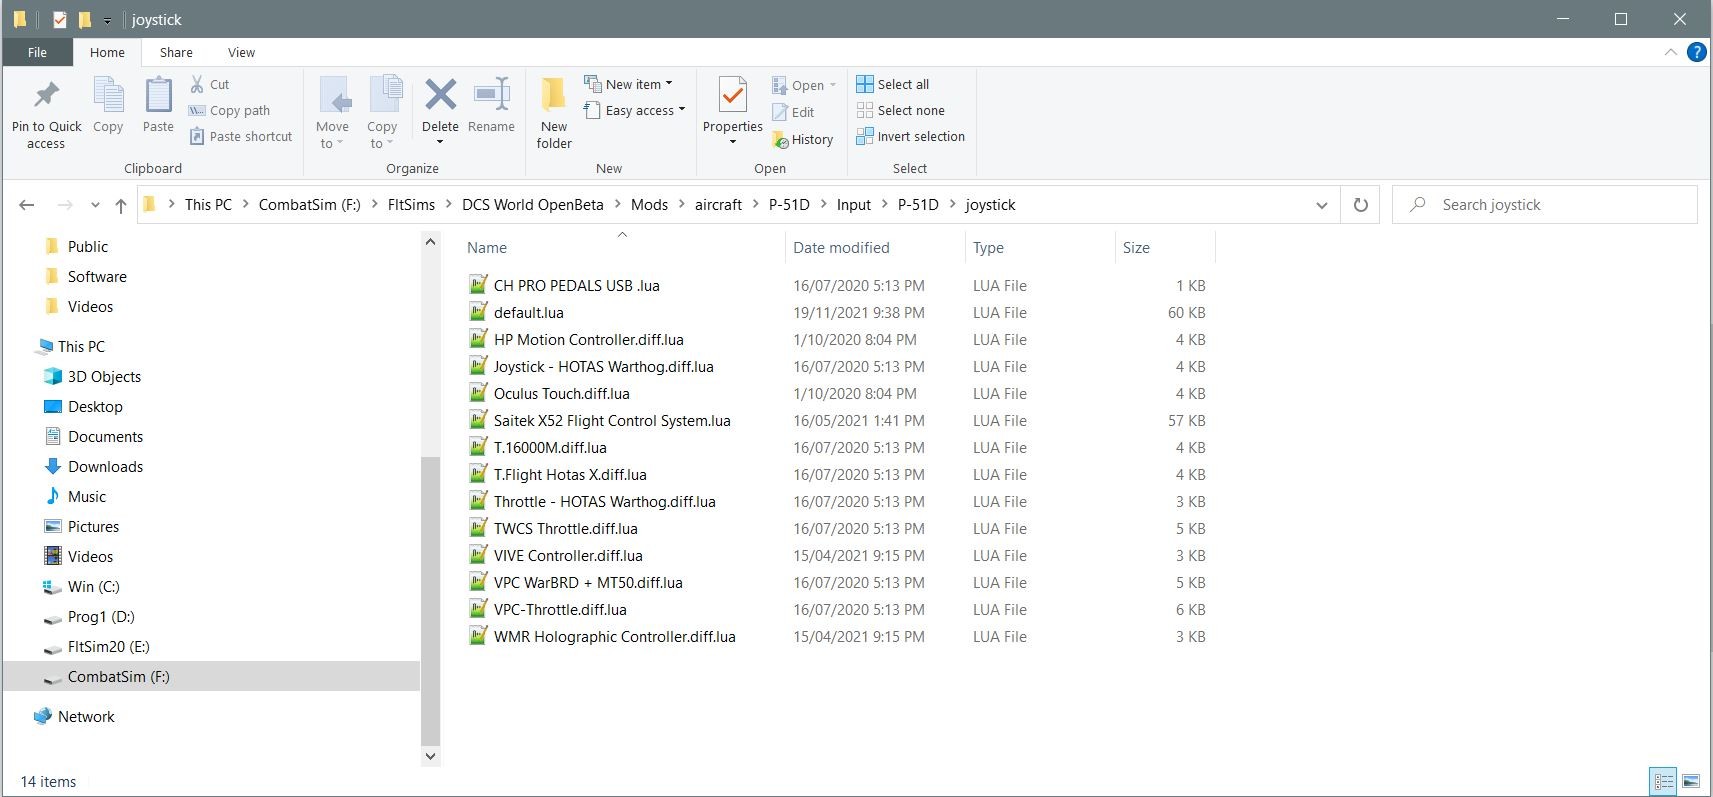Select Joystick - HOTAS Warthog.diff.lua

(603, 367)
